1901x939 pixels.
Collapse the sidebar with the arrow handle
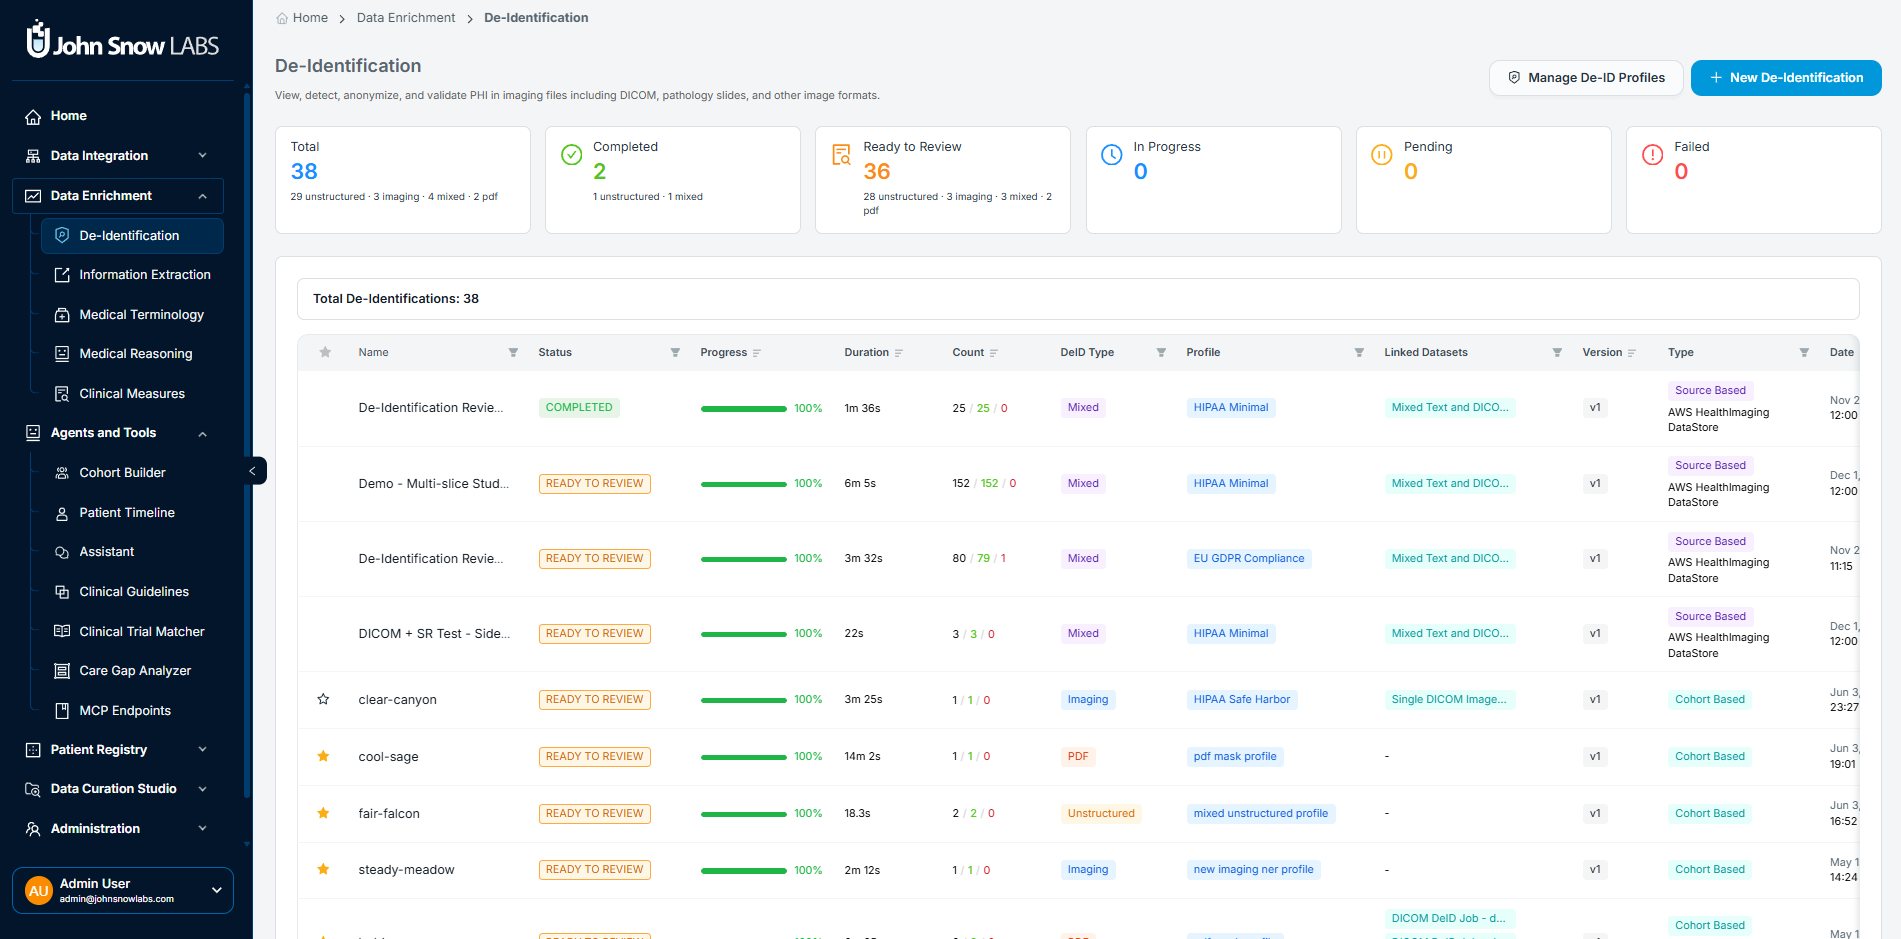tap(253, 471)
